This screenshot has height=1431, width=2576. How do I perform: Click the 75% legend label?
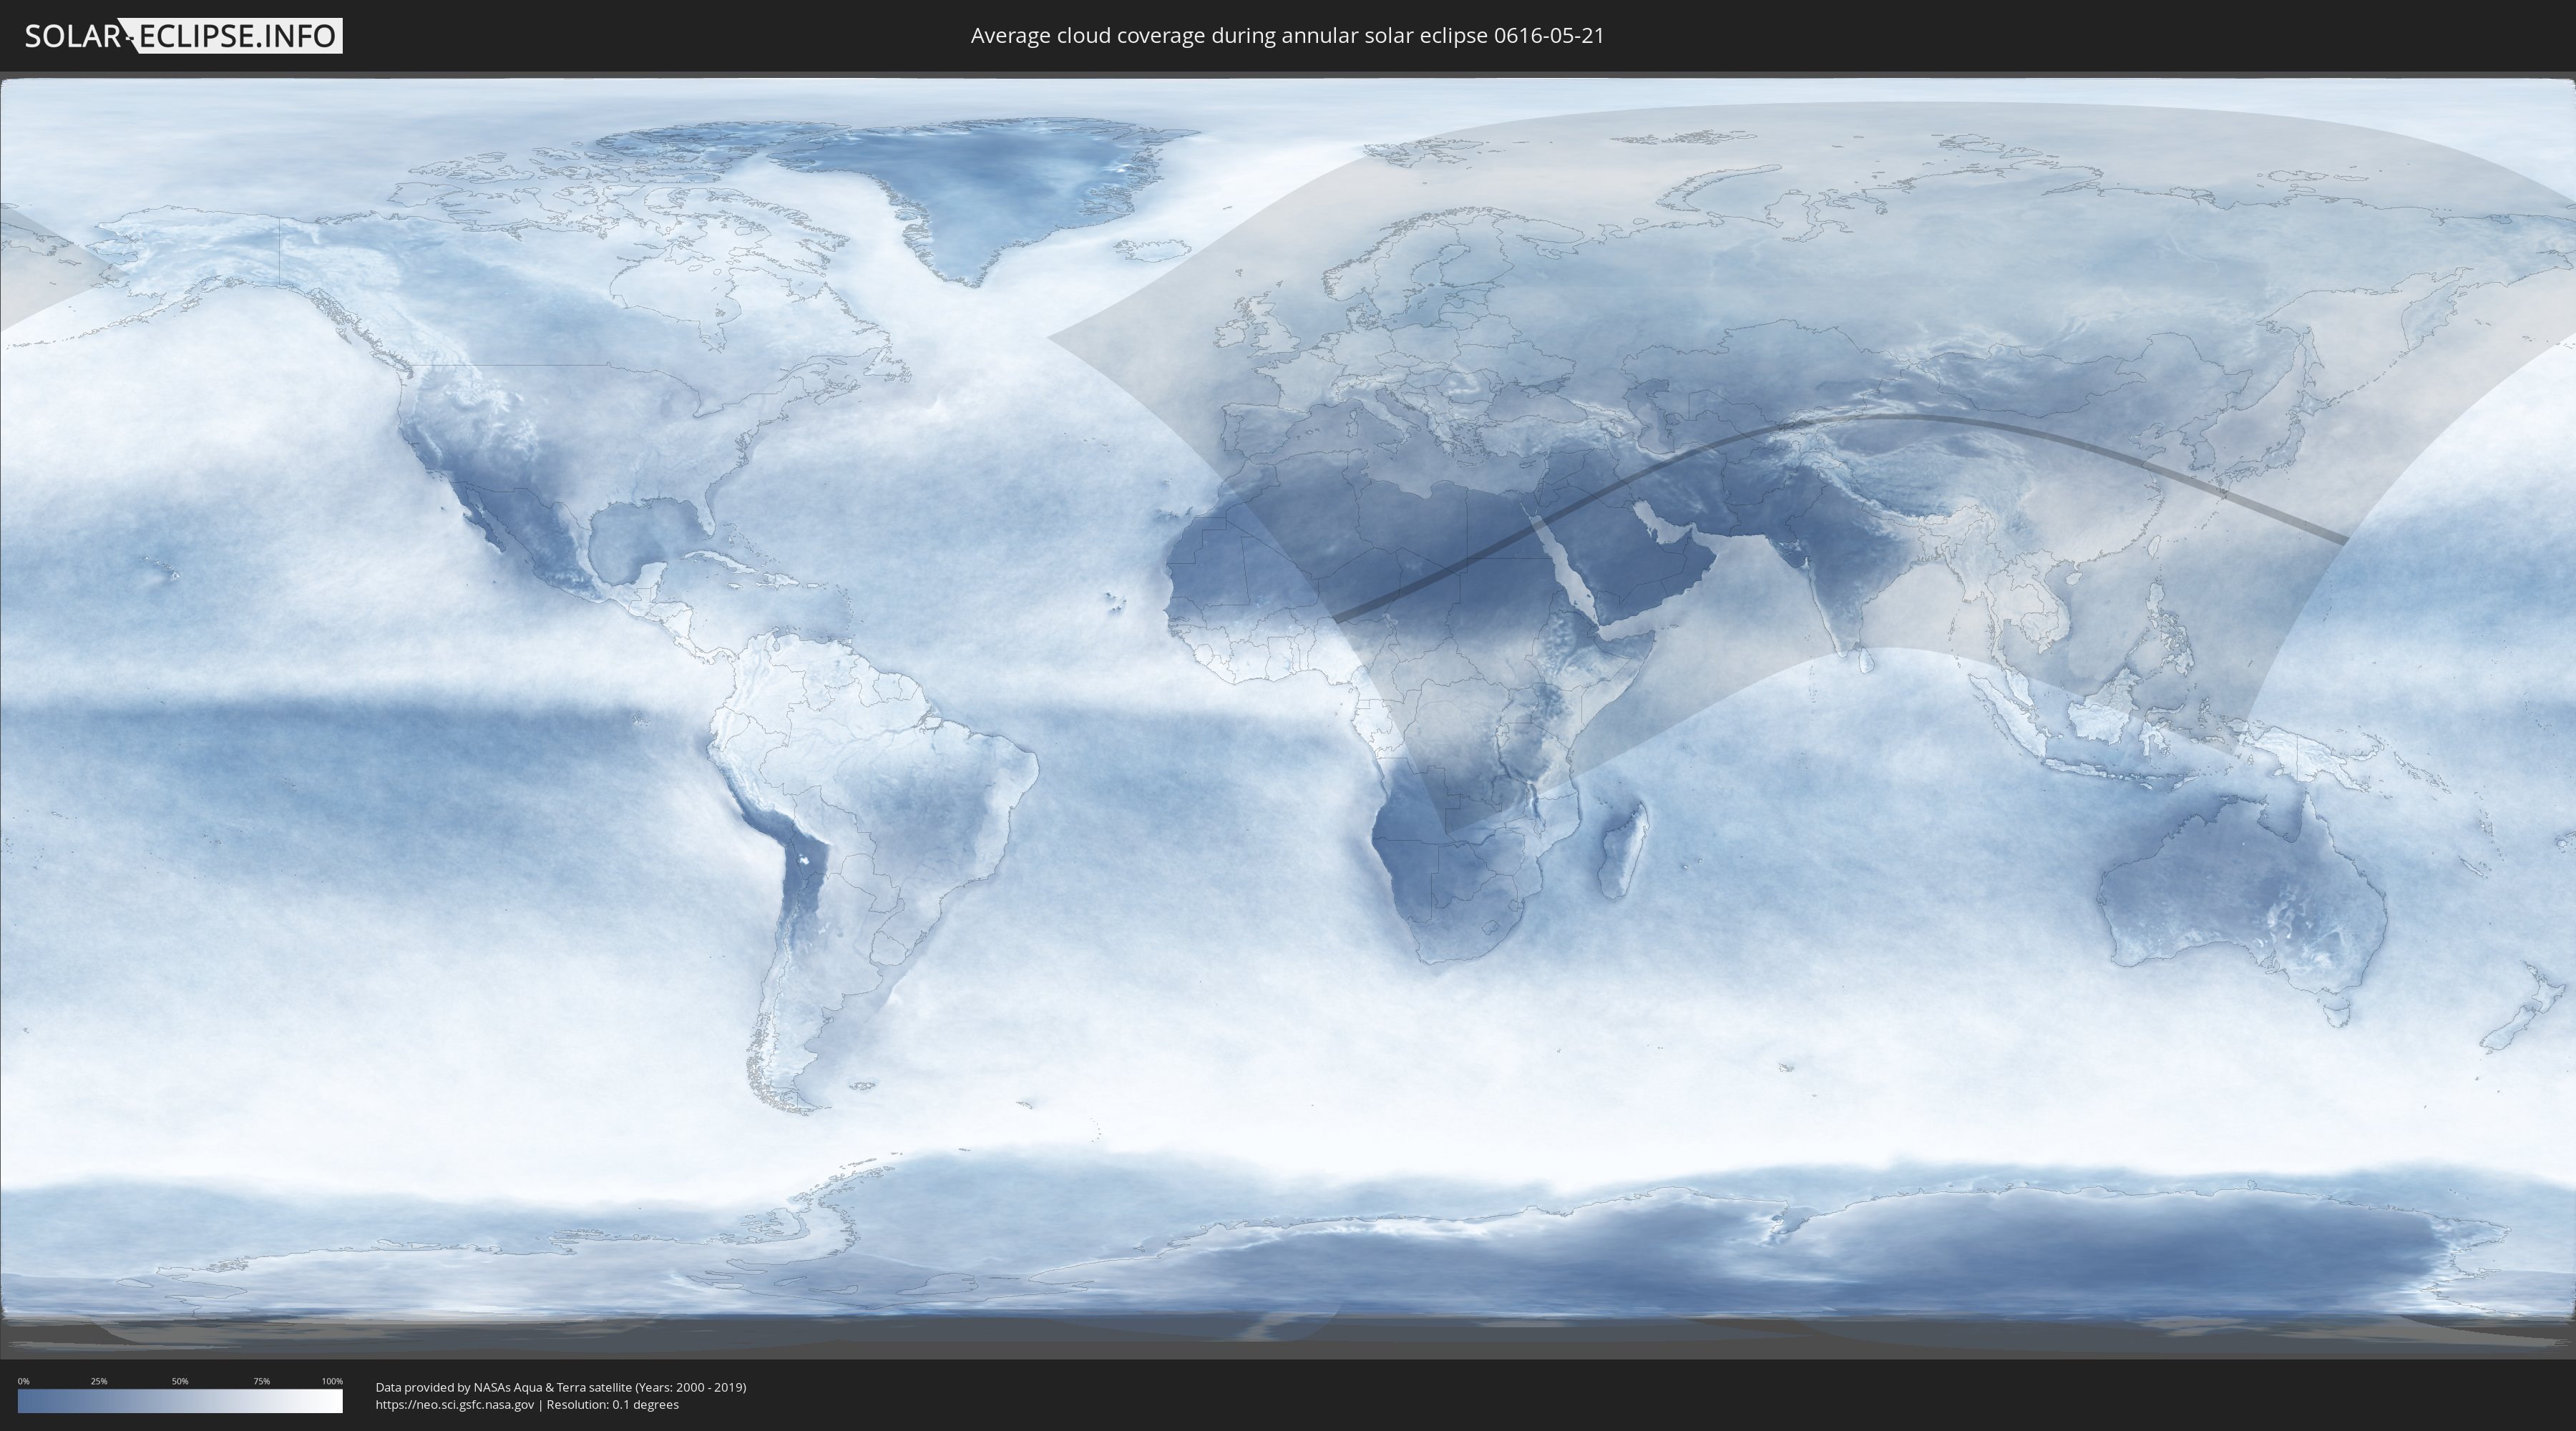tap(261, 1381)
